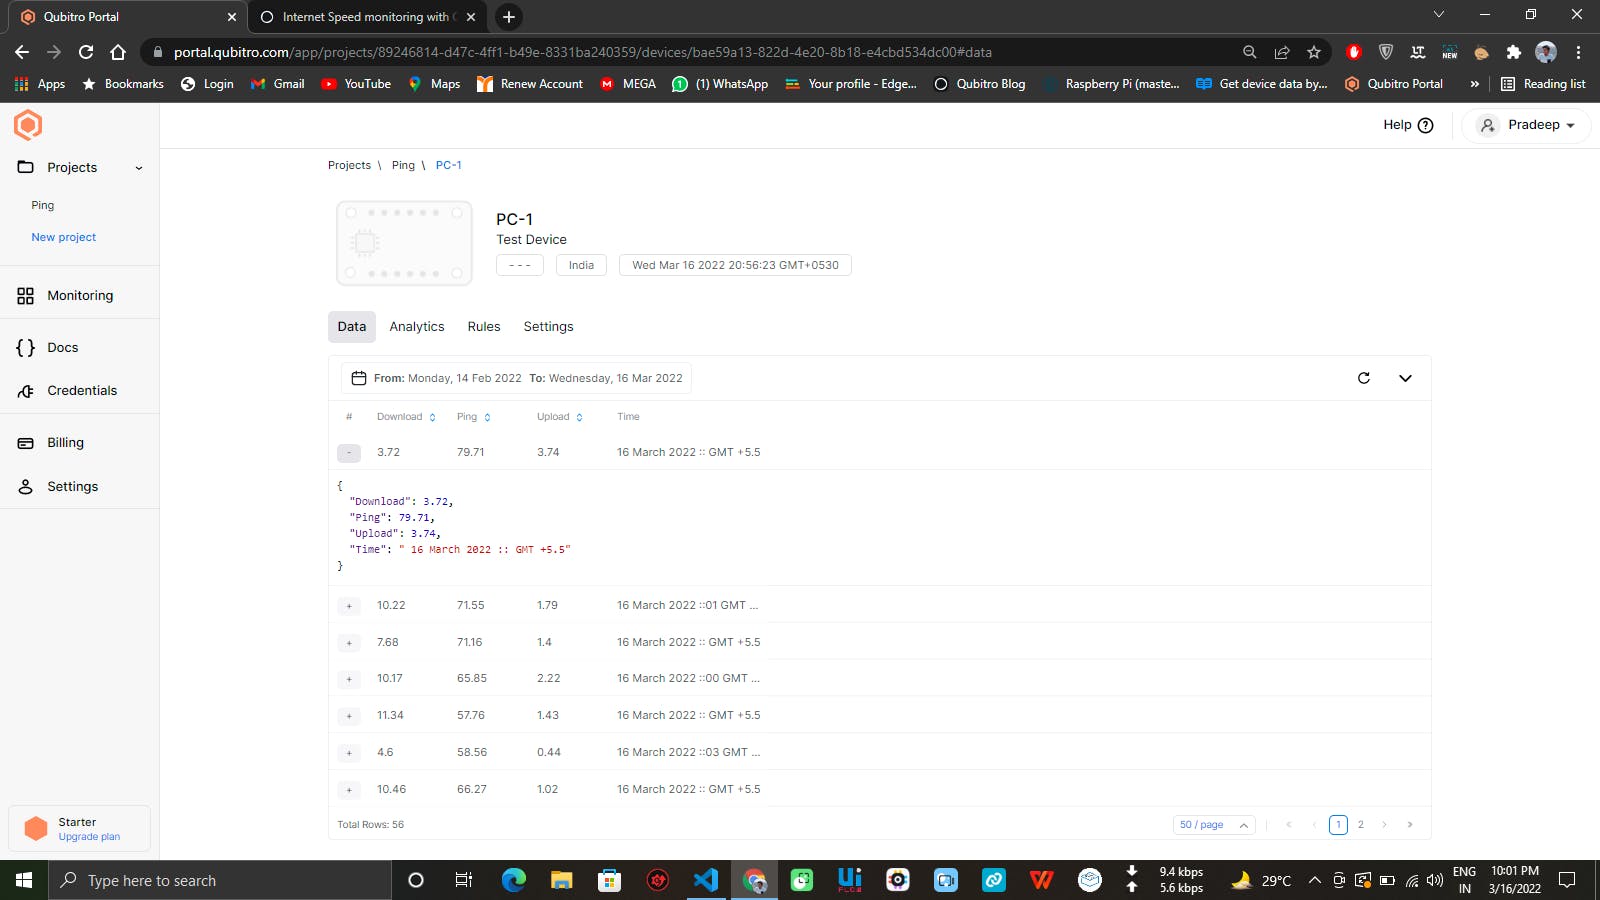Expand the data panel chevron
The image size is (1600, 900).
coord(1405,378)
